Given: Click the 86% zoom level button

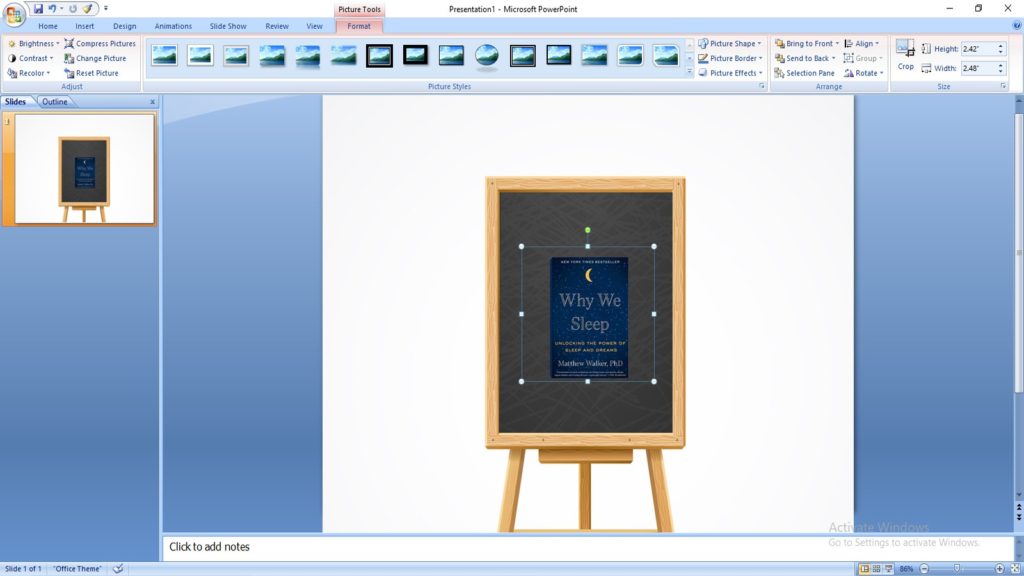Looking at the screenshot, I should pyautogui.click(x=906, y=569).
